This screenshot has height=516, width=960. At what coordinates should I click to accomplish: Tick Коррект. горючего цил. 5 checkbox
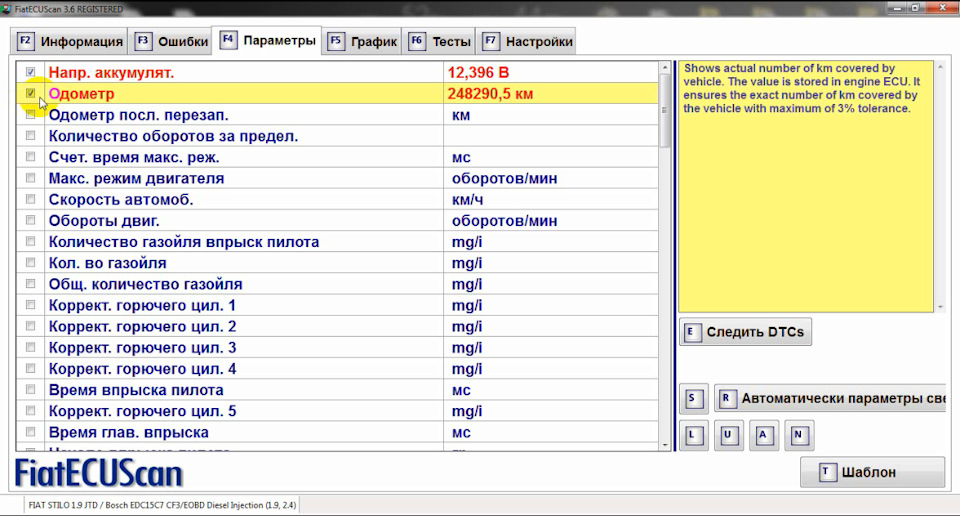(x=31, y=411)
